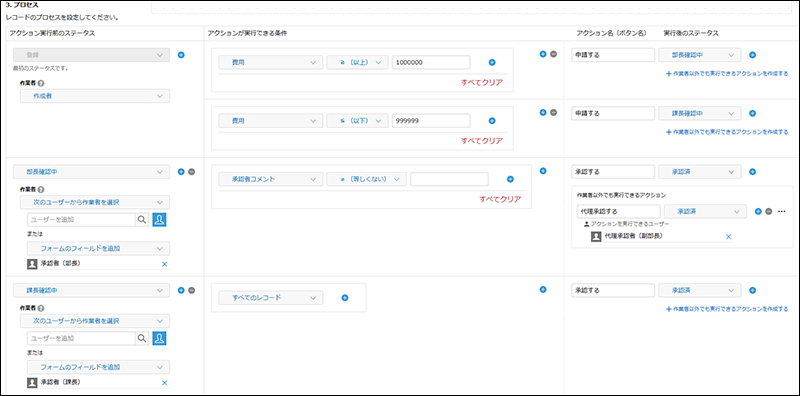The height and width of the screenshot is (396, 800).
Task: Add a condition after the 承認者コメント condition
Action: [510, 179]
